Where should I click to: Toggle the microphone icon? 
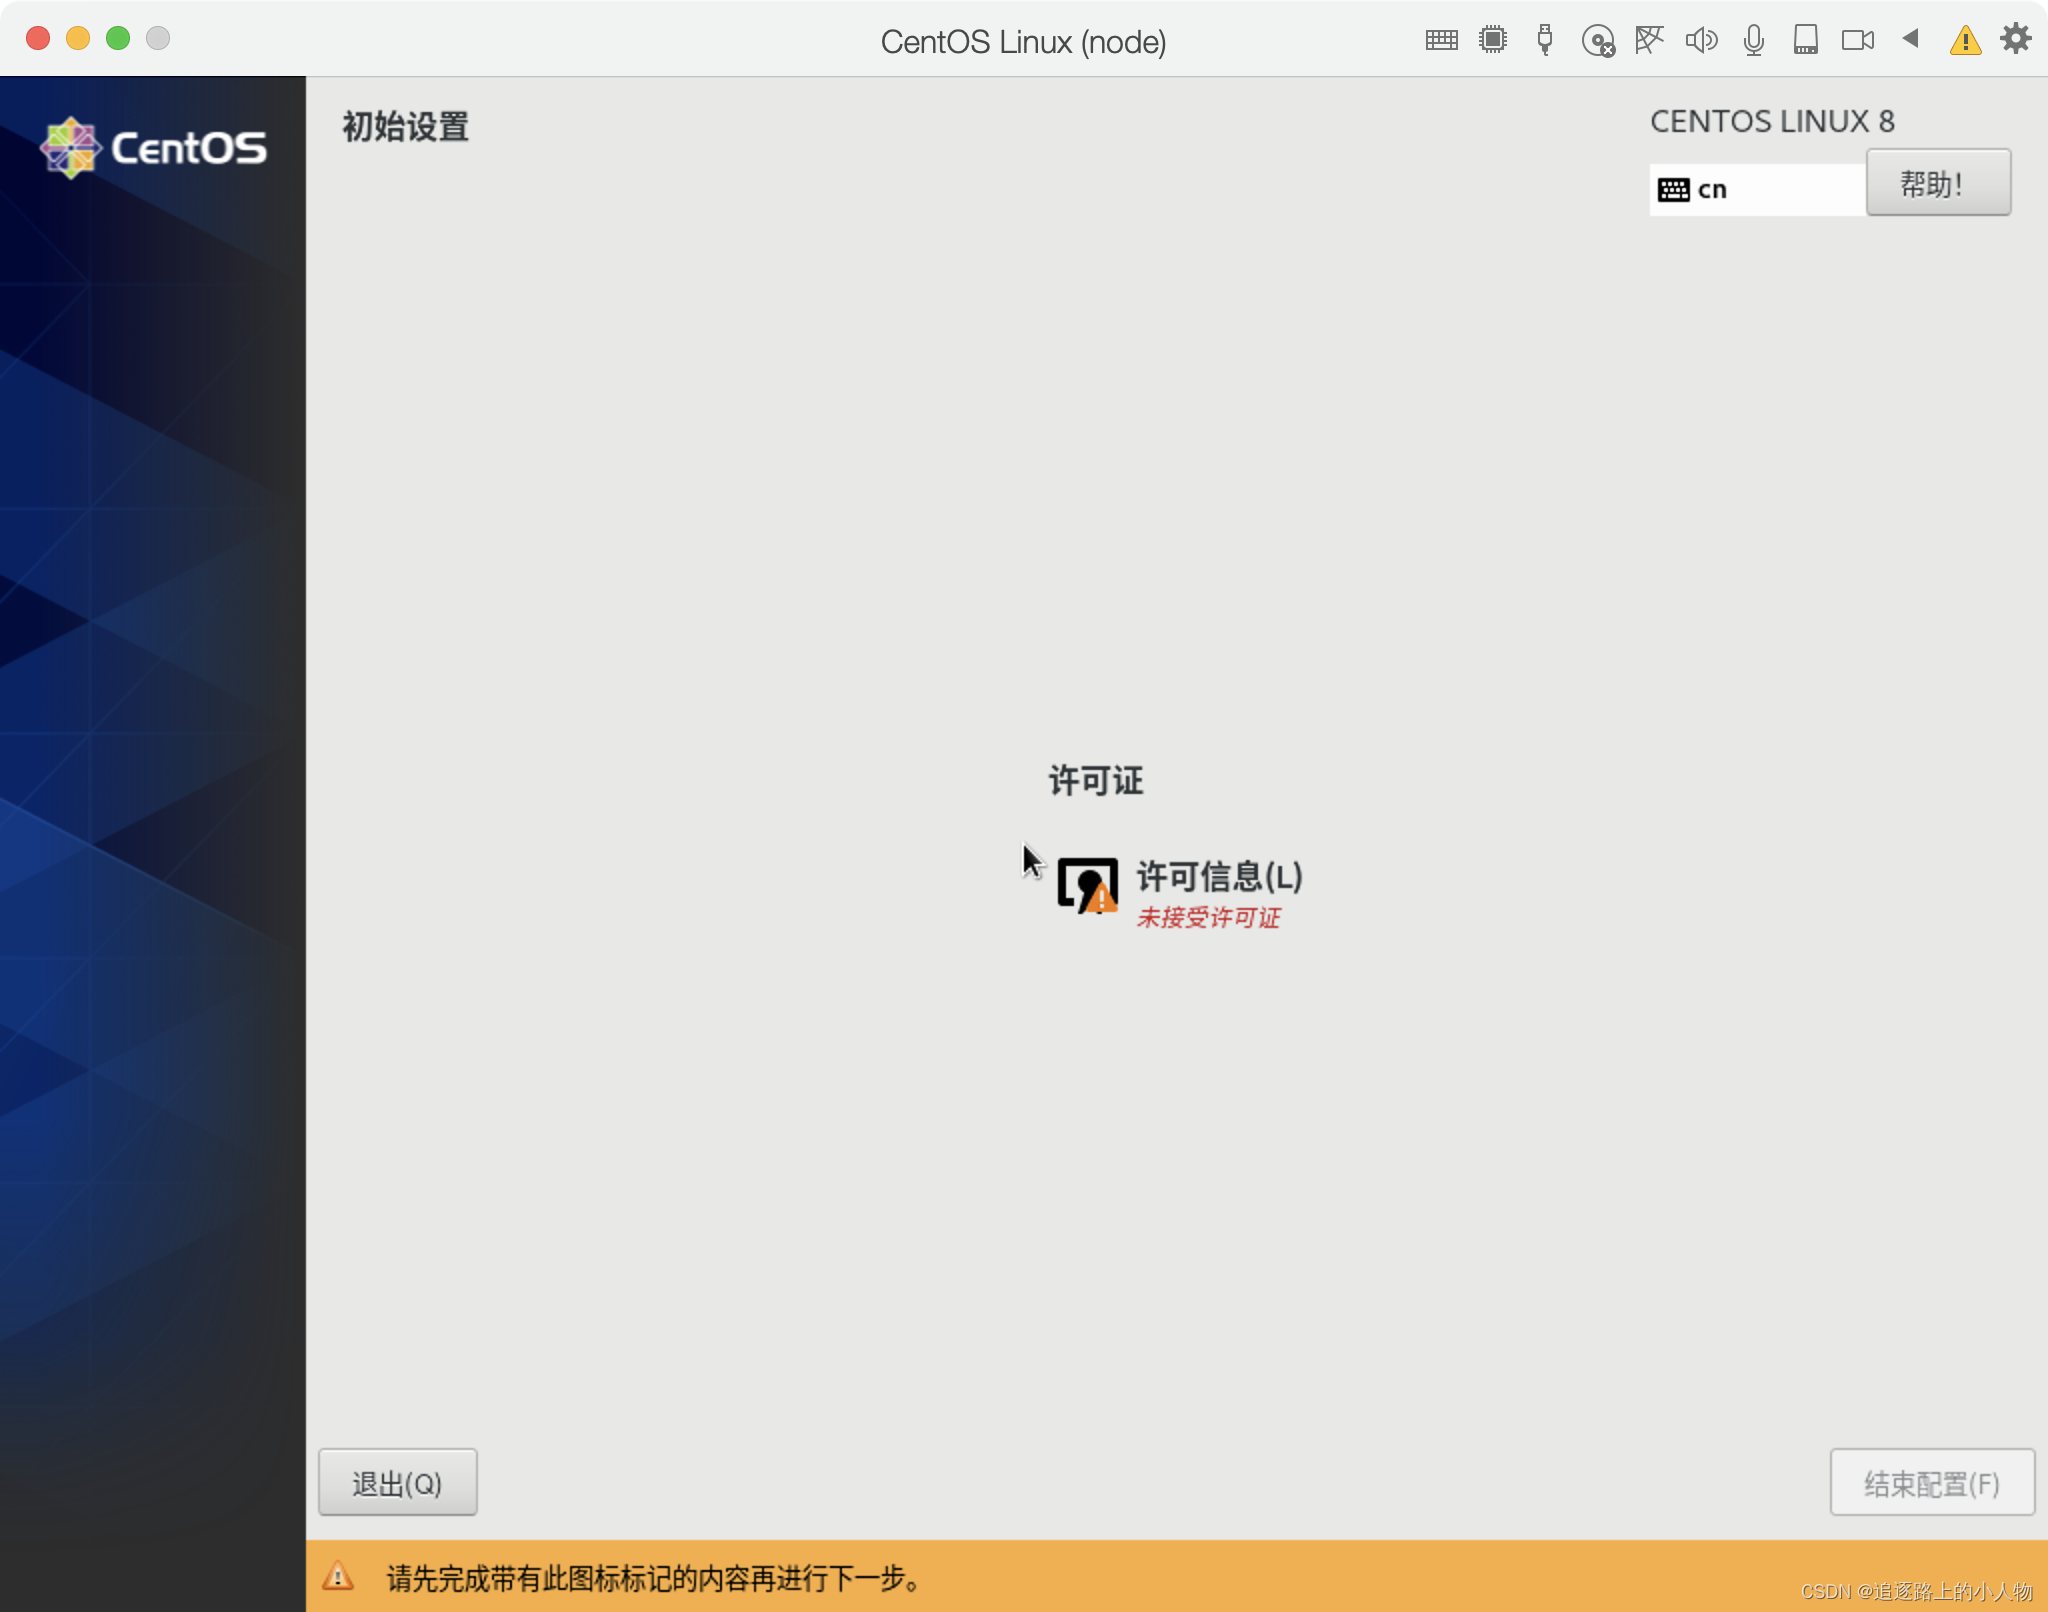click(1753, 40)
